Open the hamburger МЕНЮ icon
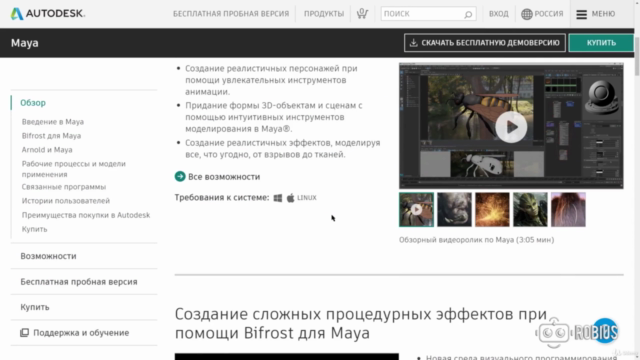The image size is (640, 360). (581, 14)
